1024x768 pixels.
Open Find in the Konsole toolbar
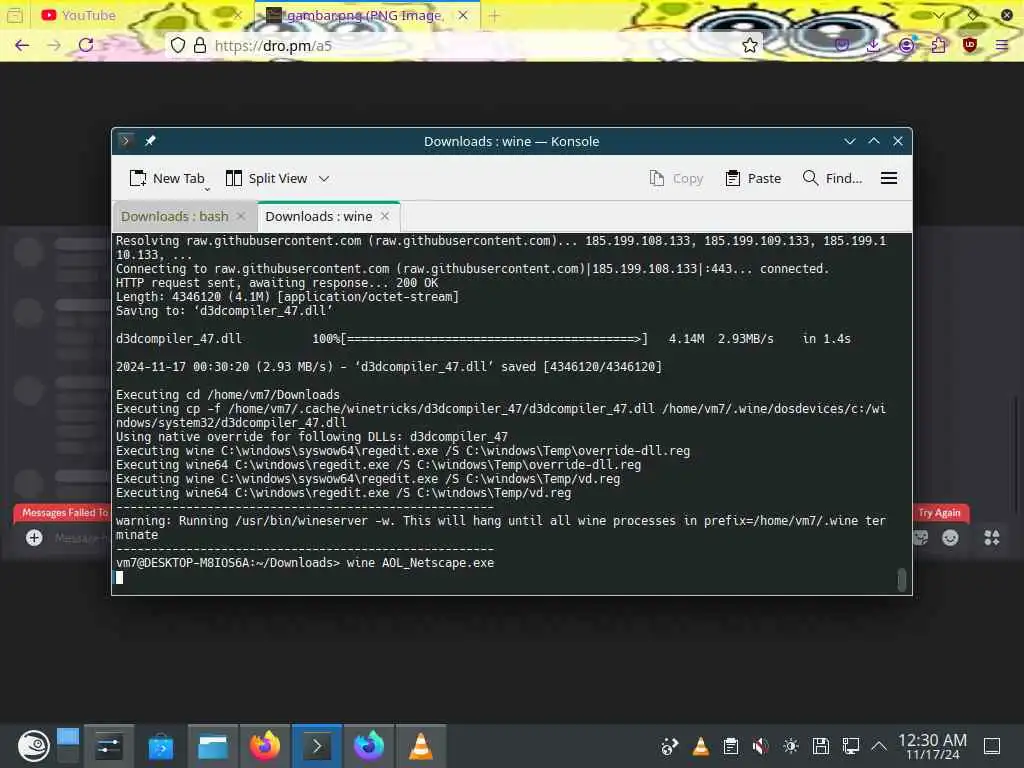click(x=832, y=178)
